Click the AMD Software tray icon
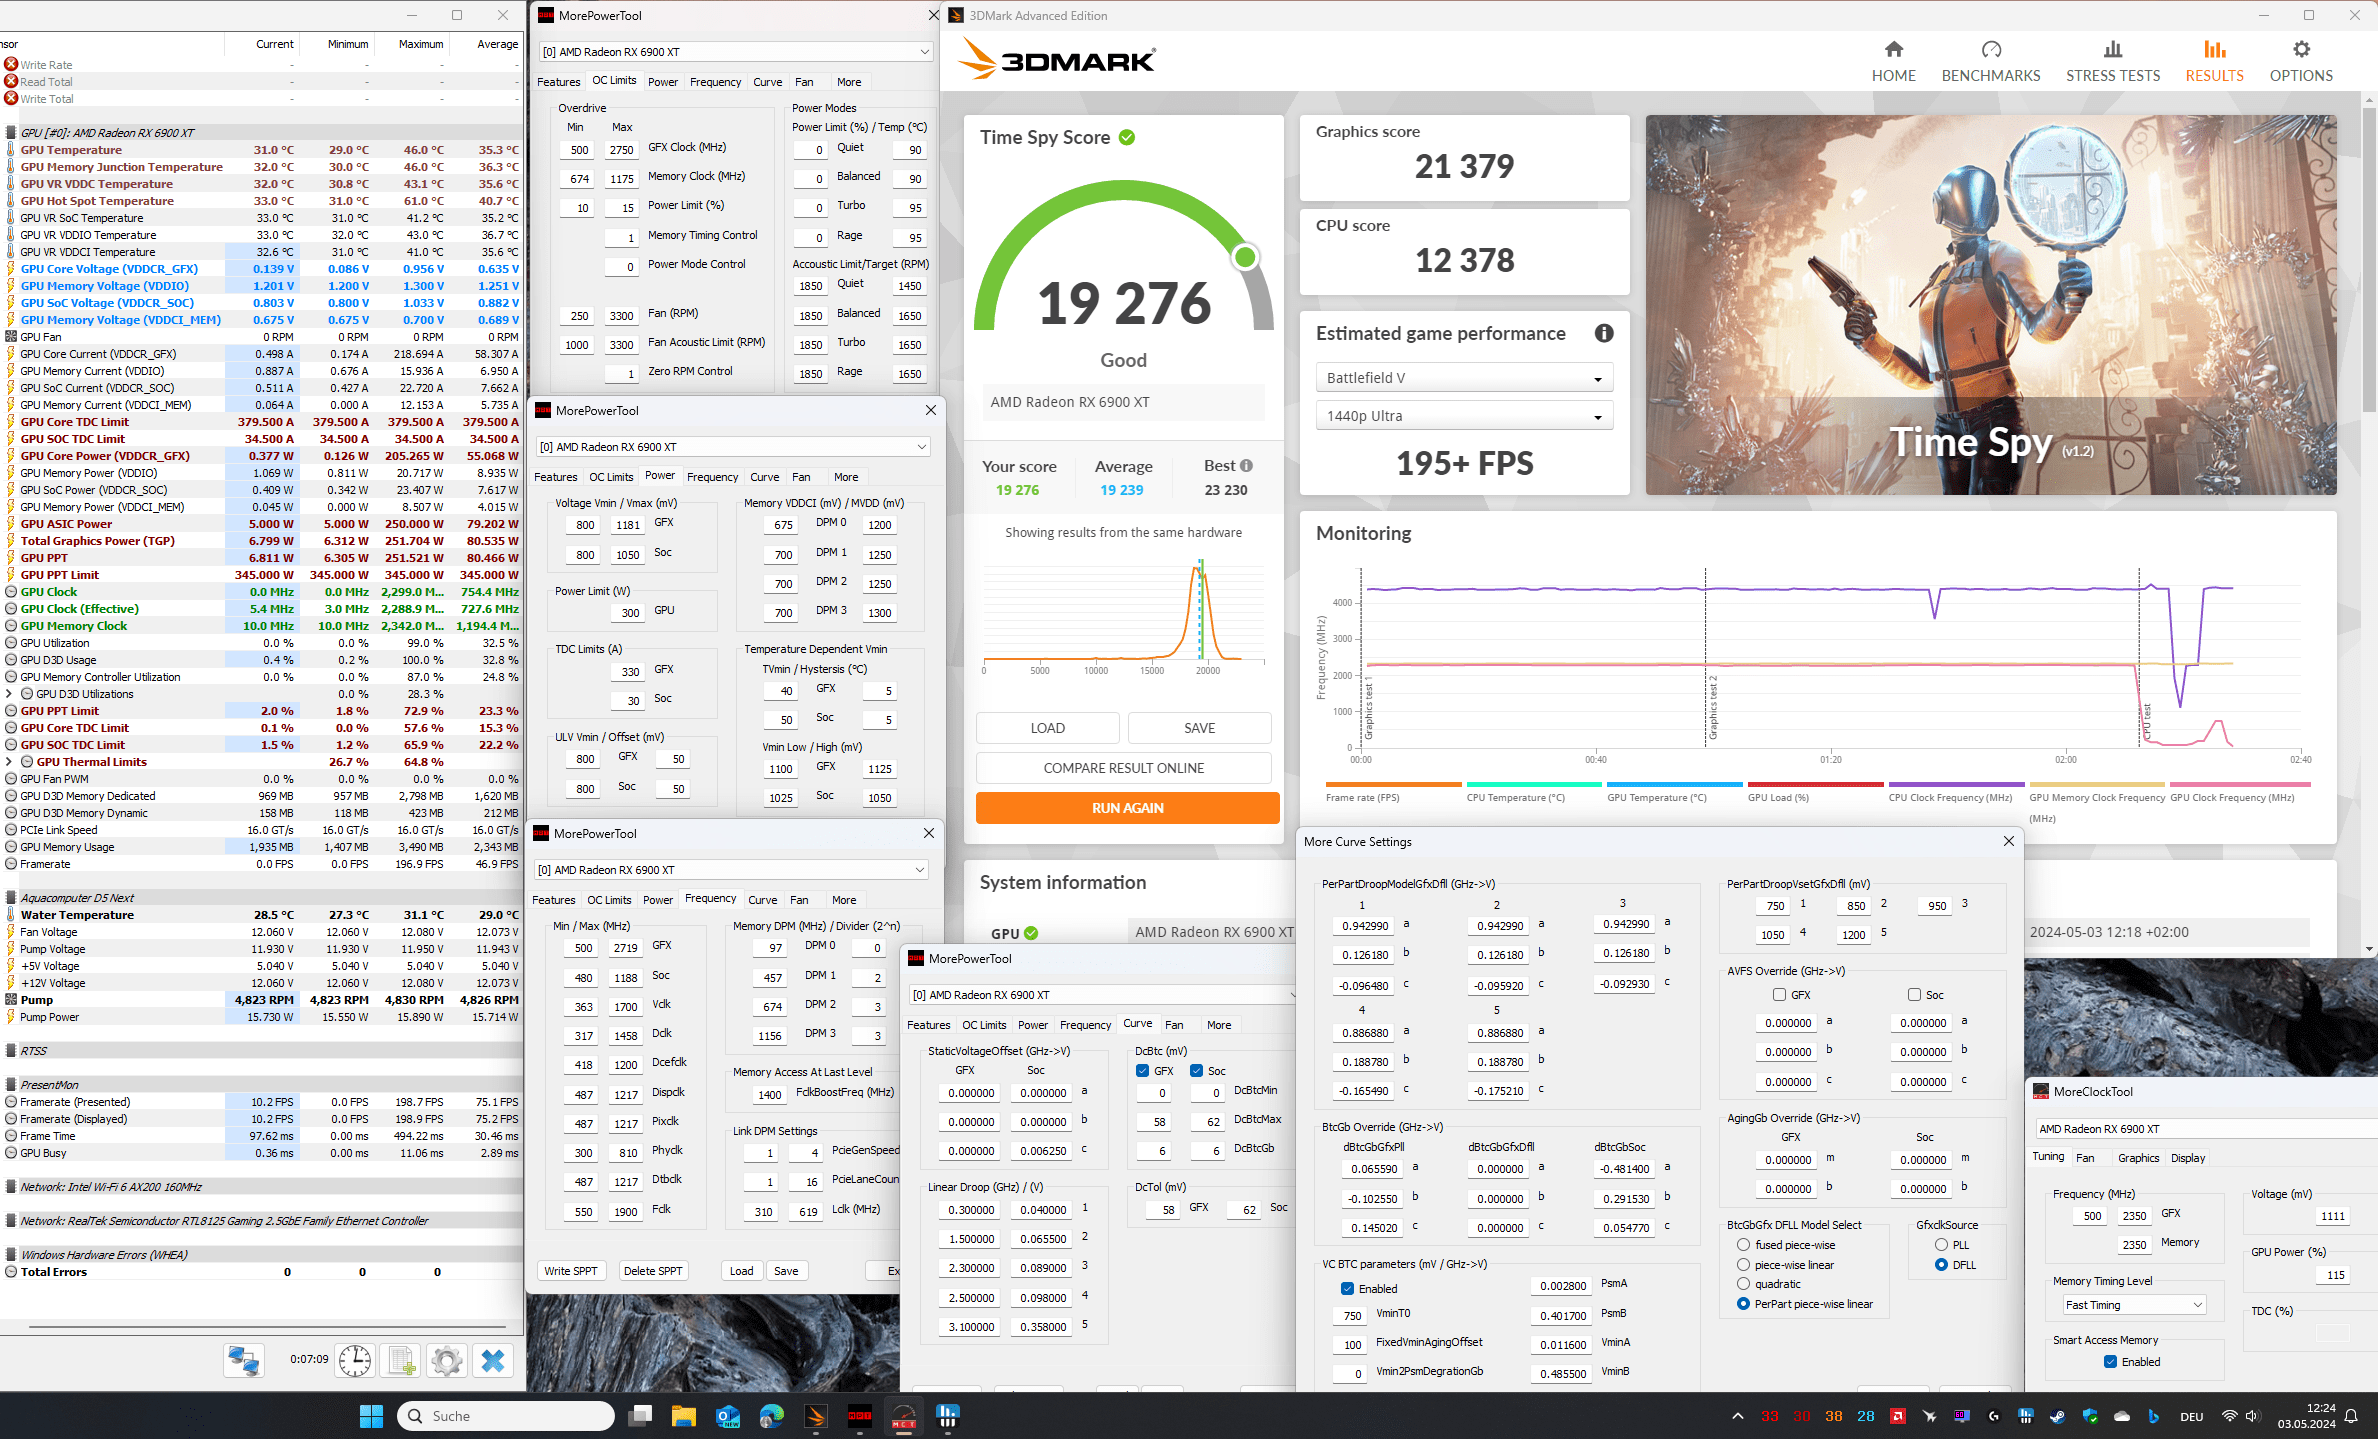 click(1897, 1416)
